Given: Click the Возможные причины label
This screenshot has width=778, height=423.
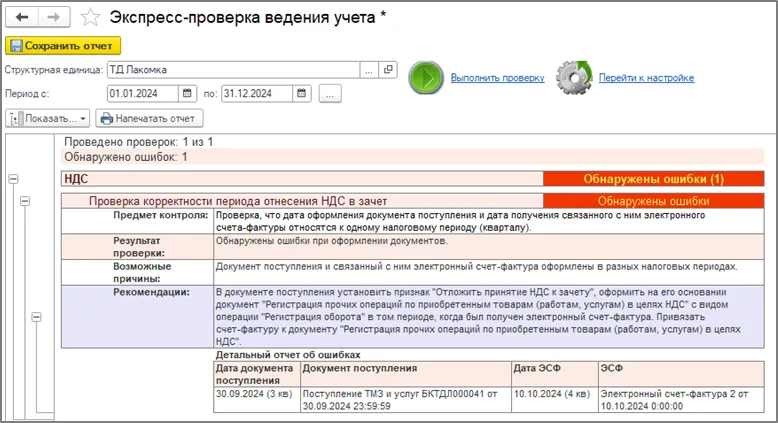Looking at the screenshot, I should tap(142, 272).
